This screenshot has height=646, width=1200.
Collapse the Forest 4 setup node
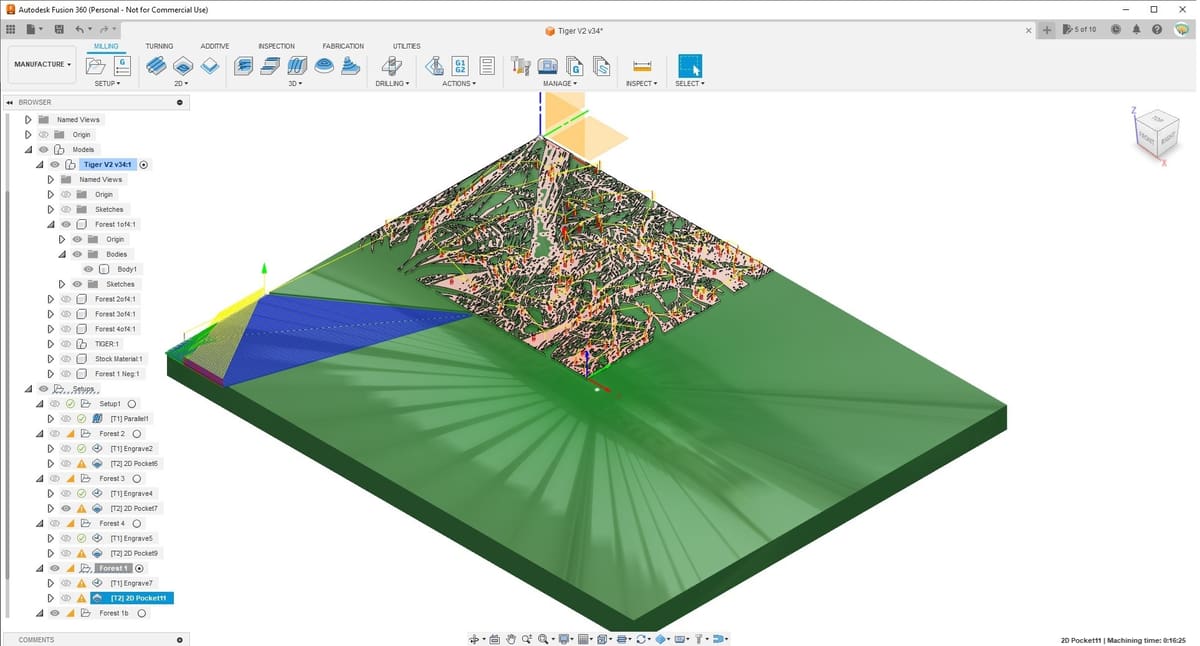[39, 523]
